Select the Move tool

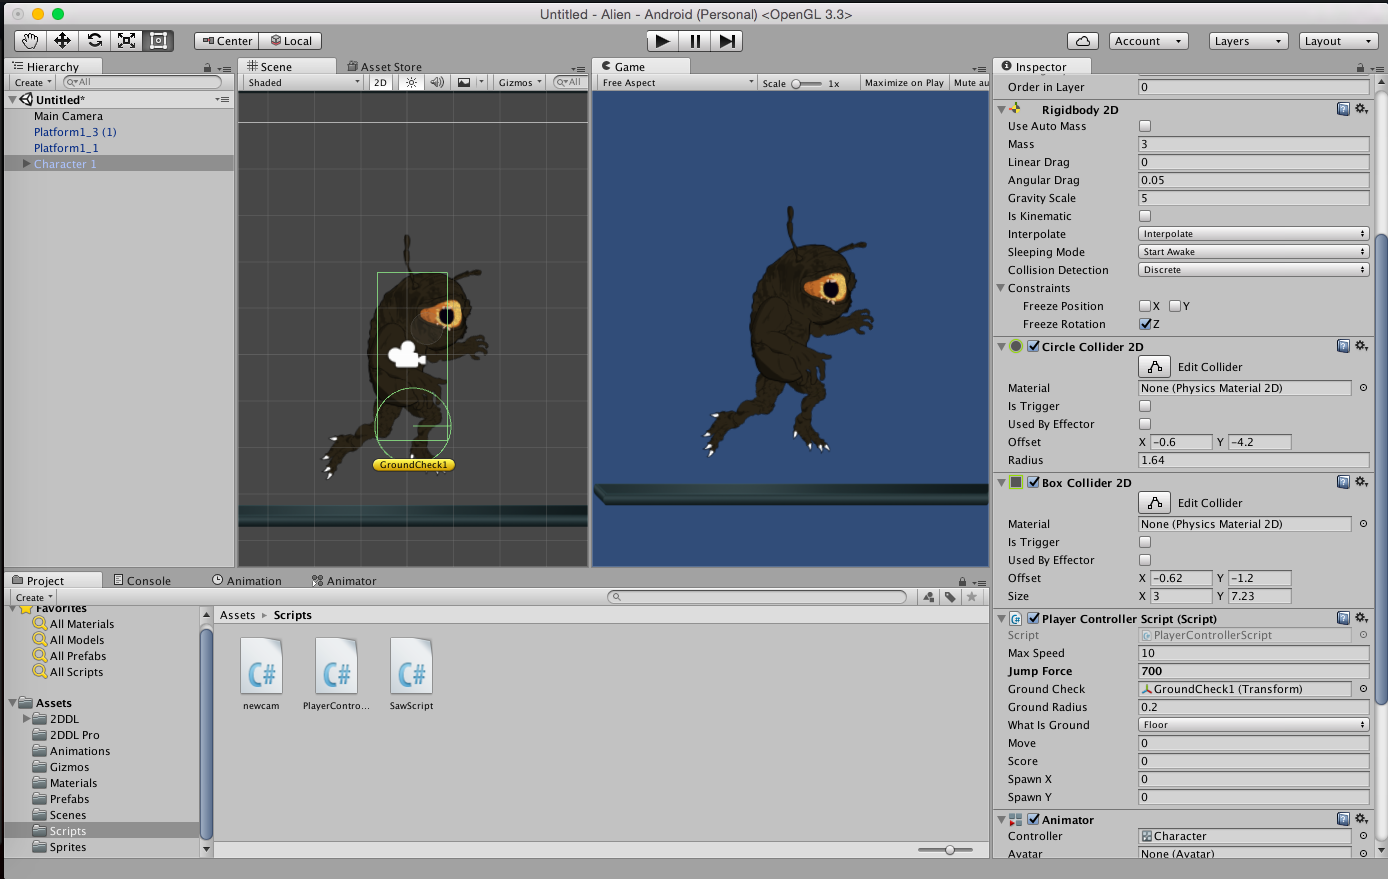tap(62, 41)
